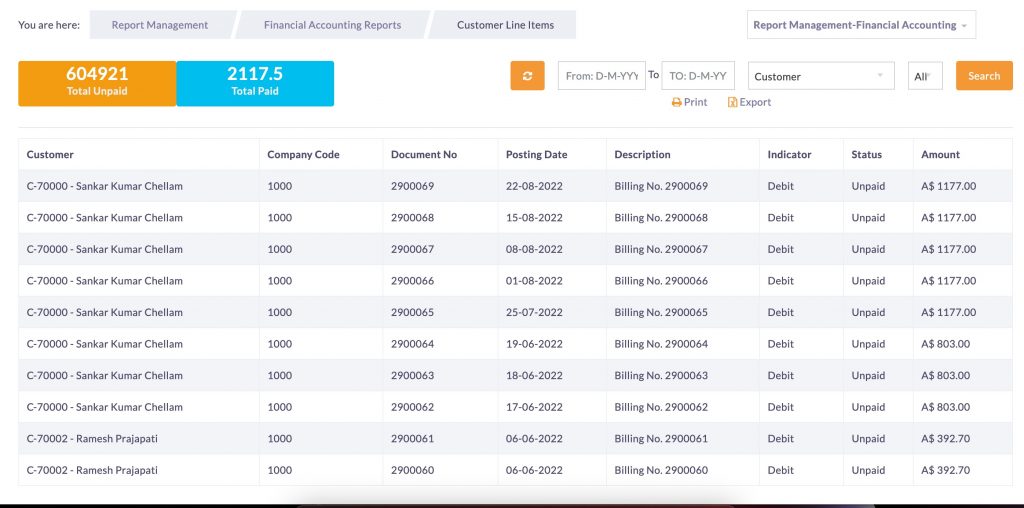1024x508 pixels.
Task: Click the Total Unpaid 604921 tile
Action: click(97, 83)
